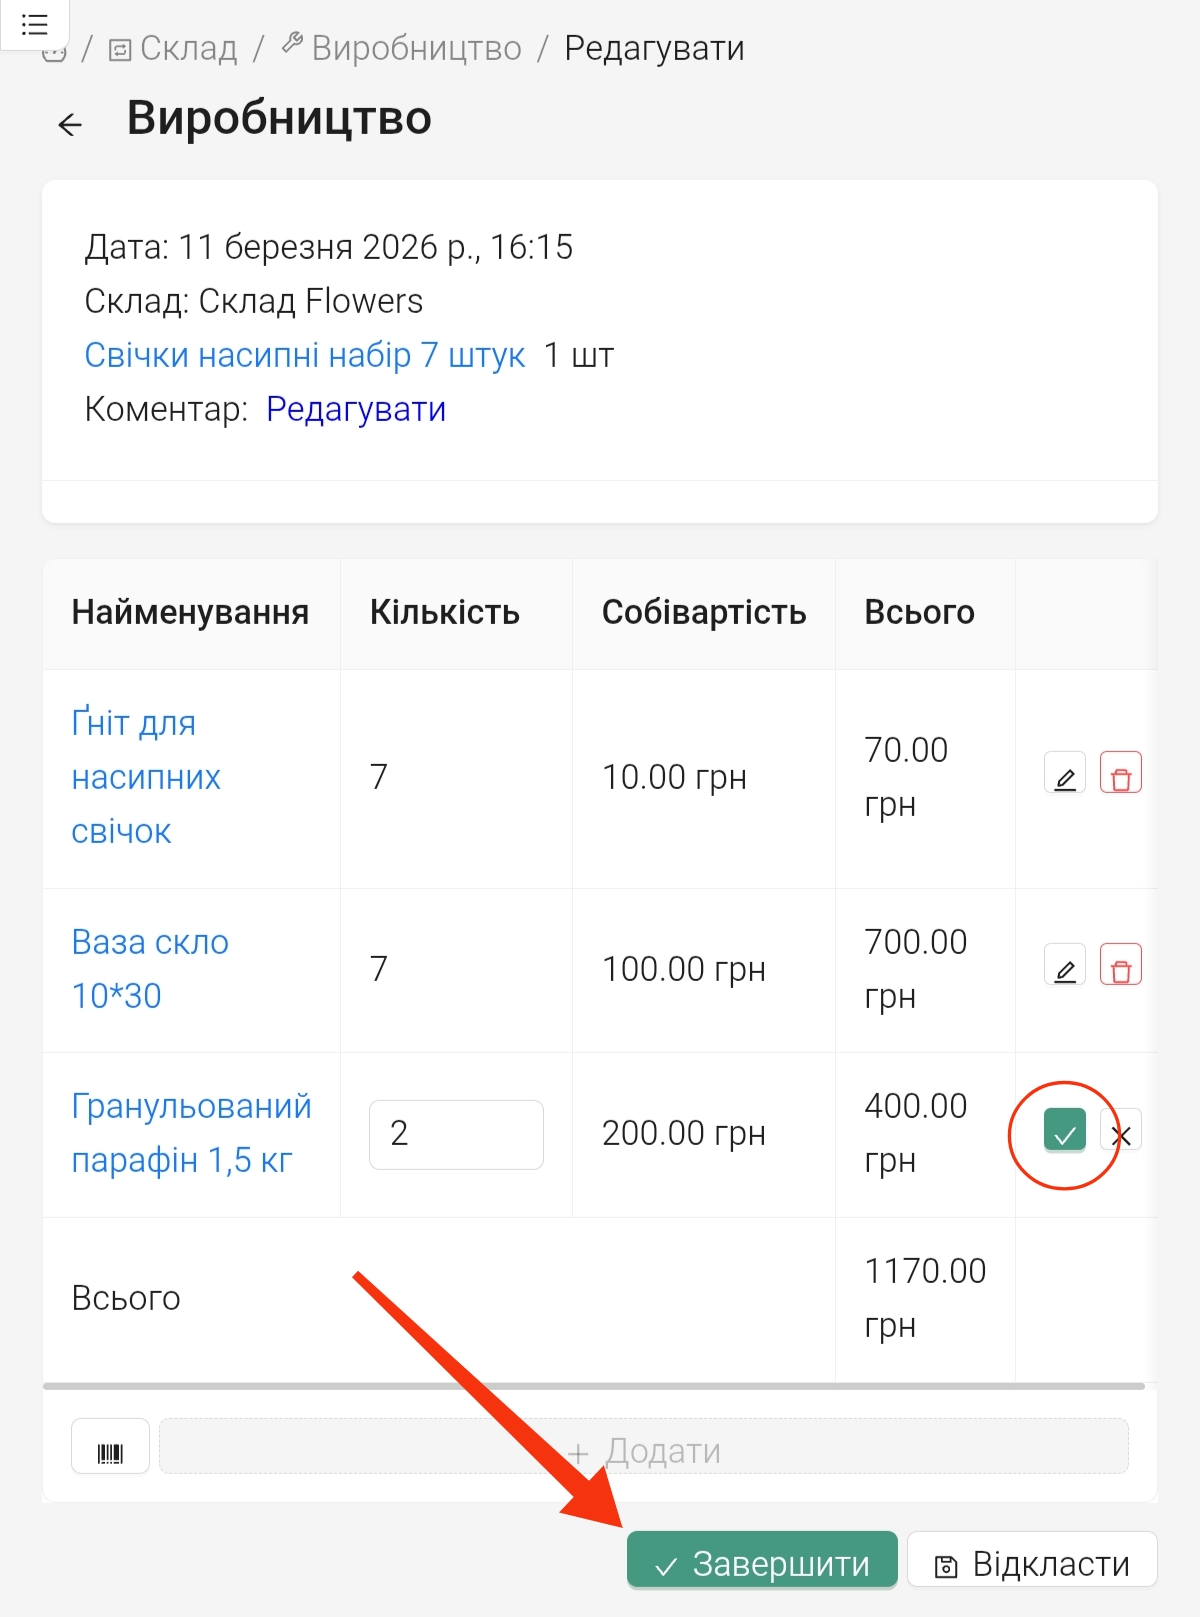Edit the База скло 10*30 row
1200x1617 pixels.
coord(1065,965)
